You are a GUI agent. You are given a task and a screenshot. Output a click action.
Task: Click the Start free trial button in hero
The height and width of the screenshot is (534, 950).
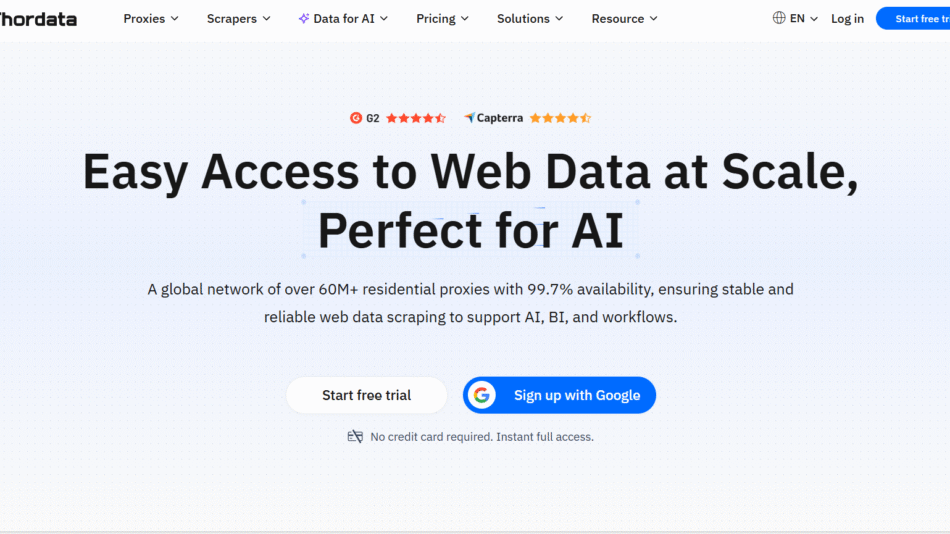pos(366,395)
